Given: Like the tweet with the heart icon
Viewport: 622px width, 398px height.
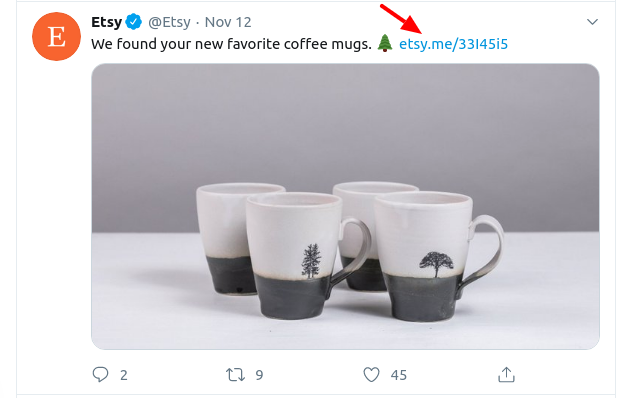Looking at the screenshot, I should click(371, 375).
